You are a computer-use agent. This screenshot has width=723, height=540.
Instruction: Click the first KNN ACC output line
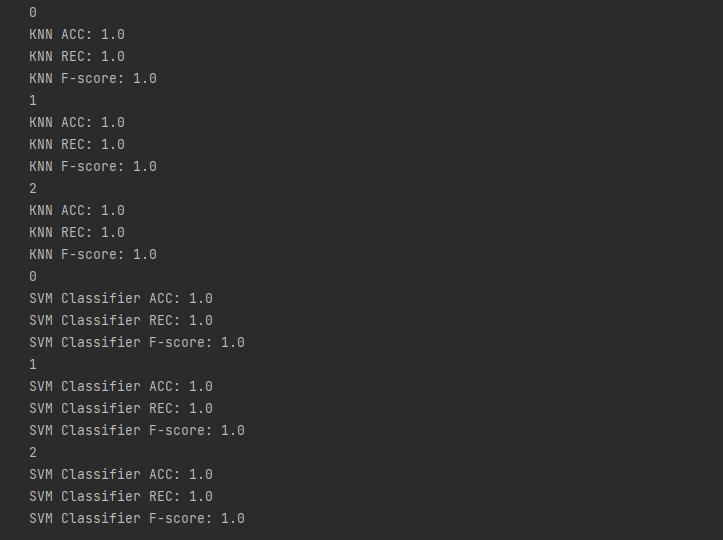pyautogui.click(x=77, y=35)
